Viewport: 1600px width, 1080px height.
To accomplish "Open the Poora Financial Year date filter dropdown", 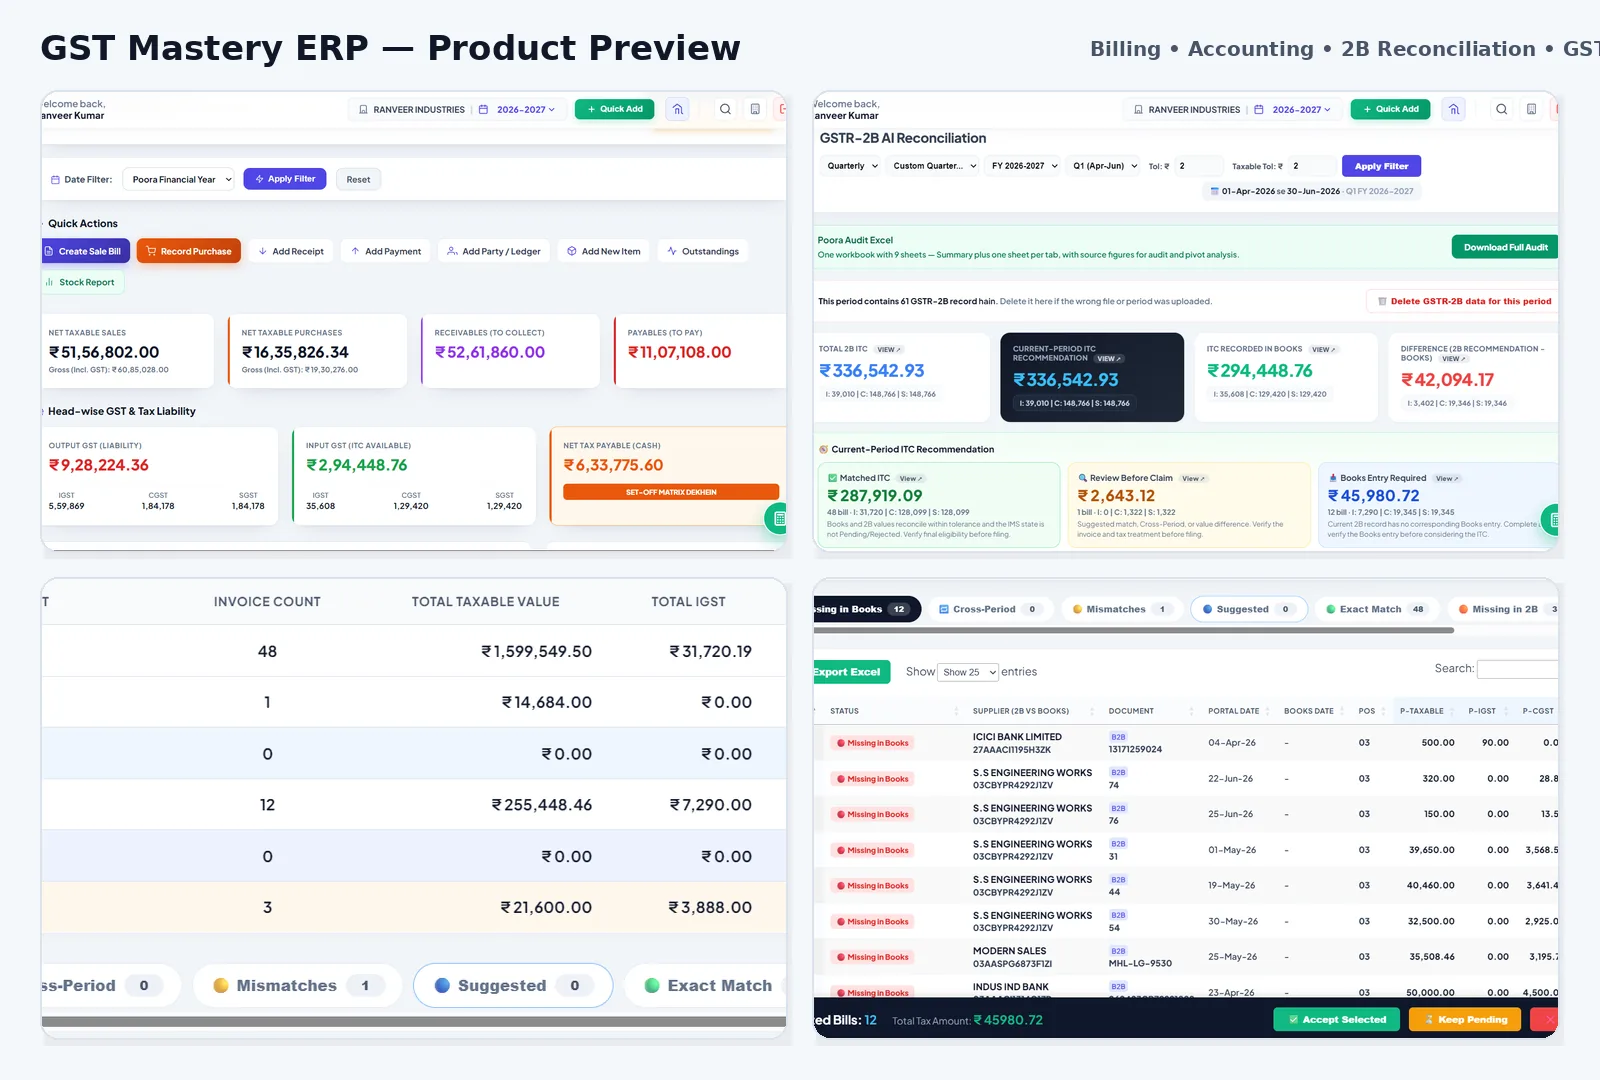I will [178, 179].
